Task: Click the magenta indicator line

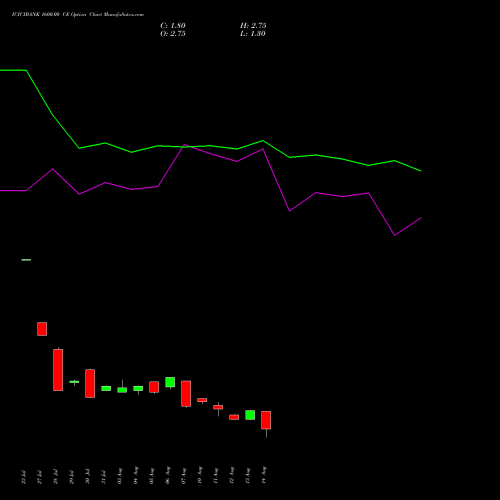Action: pyautogui.click(x=210, y=190)
